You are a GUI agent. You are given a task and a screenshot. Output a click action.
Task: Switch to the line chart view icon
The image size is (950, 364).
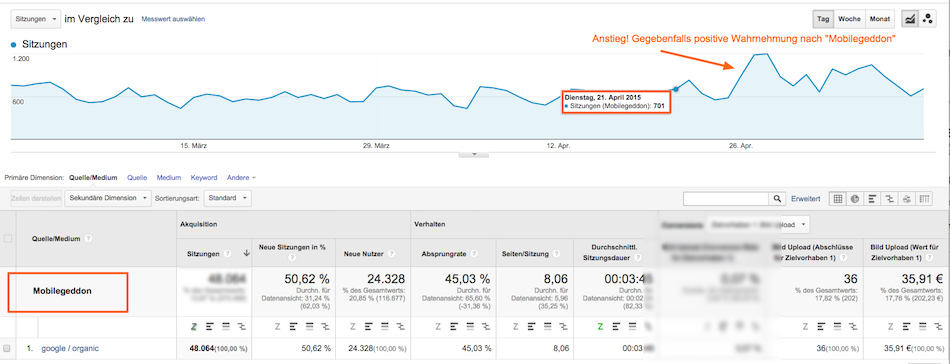click(910, 19)
